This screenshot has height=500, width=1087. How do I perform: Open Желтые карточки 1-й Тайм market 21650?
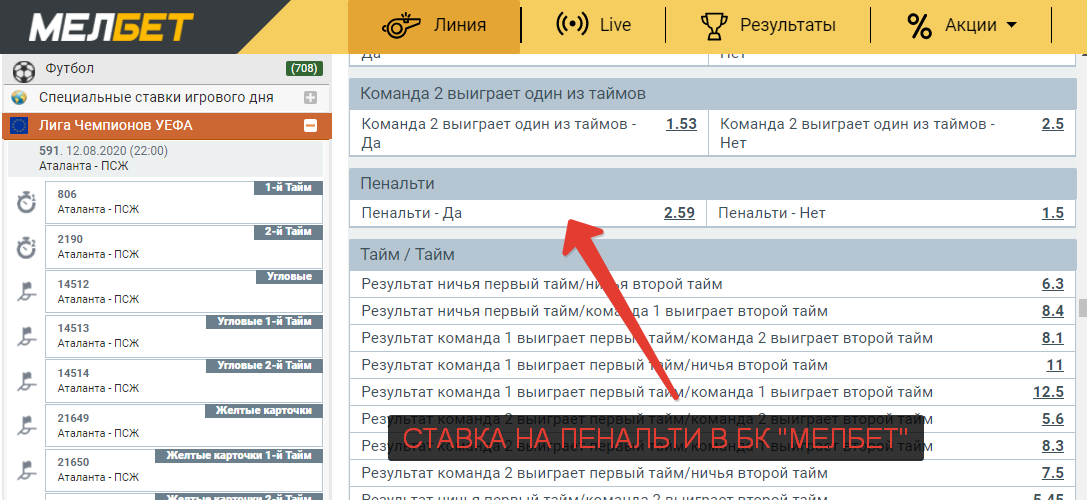tap(184, 469)
